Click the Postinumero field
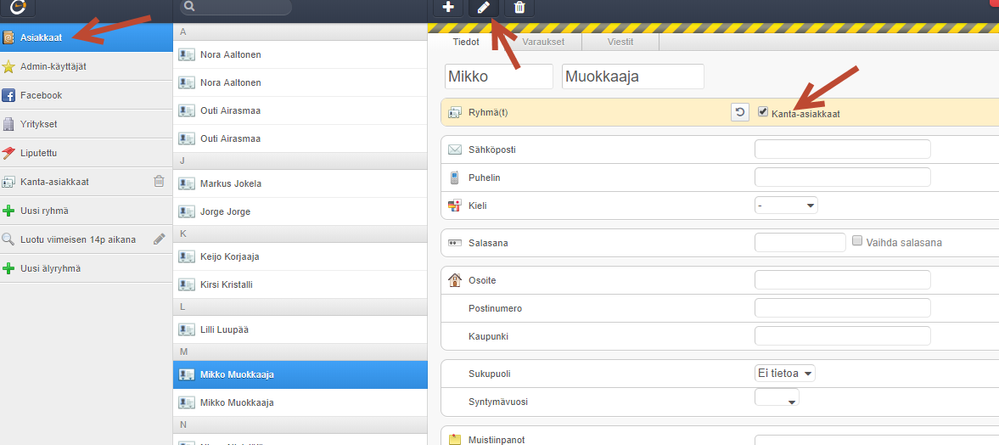999x445 pixels. 842,308
